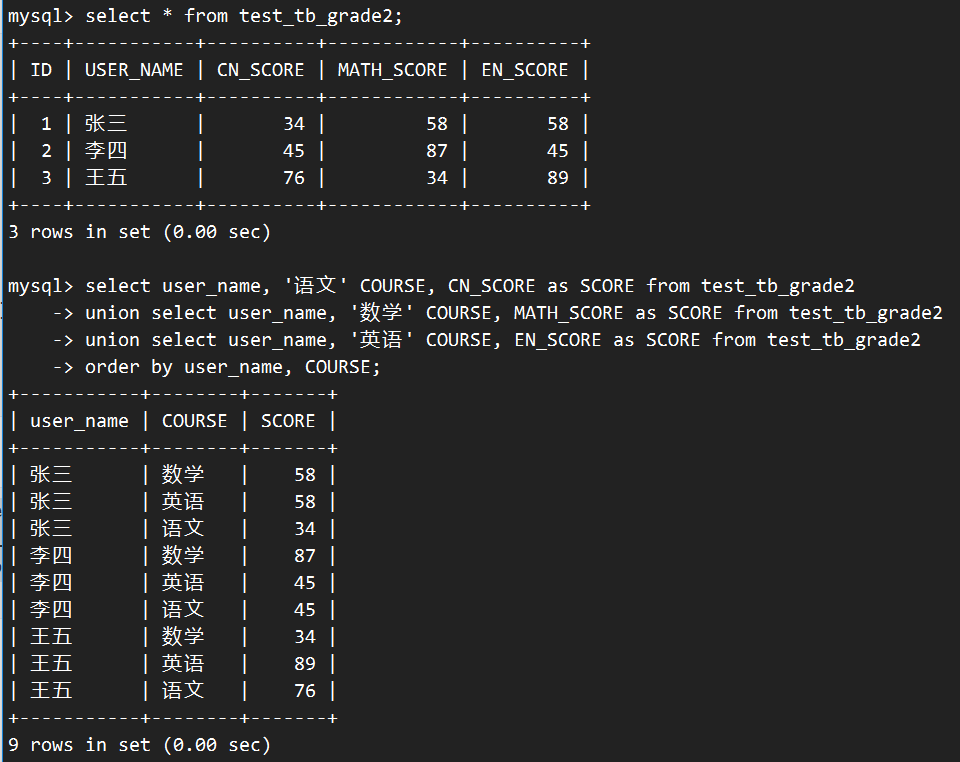960x762 pixels.
Task: Click 张三's 语文 course cell in second table
Action: tap(183, 529)
